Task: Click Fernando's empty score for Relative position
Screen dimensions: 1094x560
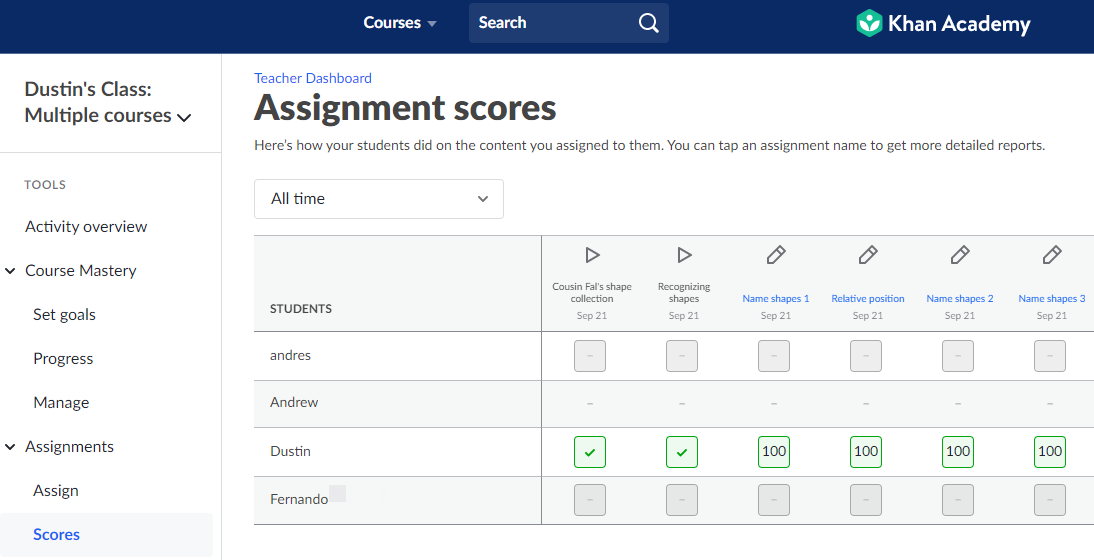Action: click(x=866, y=500)
